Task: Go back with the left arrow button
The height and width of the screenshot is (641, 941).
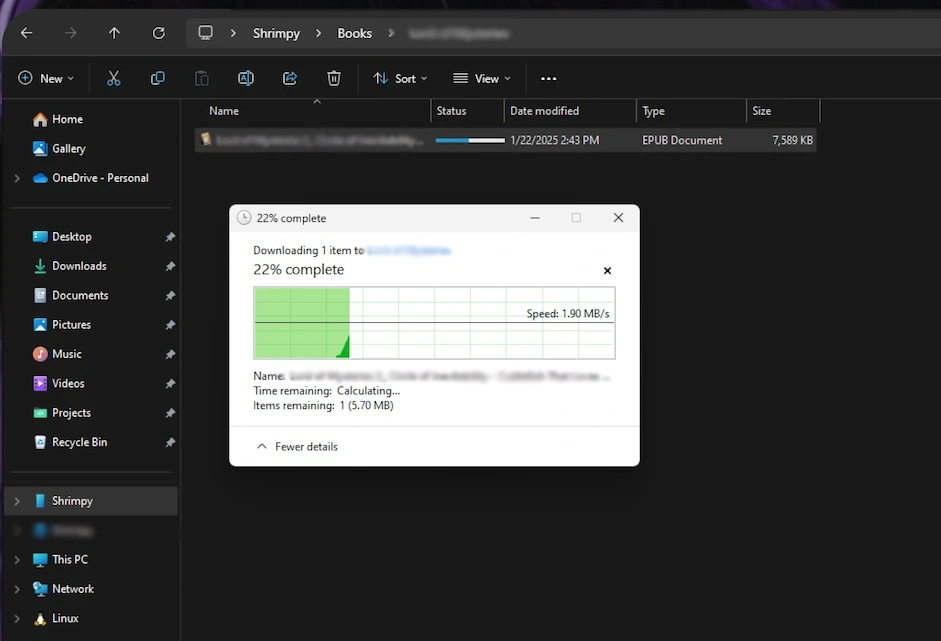Action: pos(26,33)
